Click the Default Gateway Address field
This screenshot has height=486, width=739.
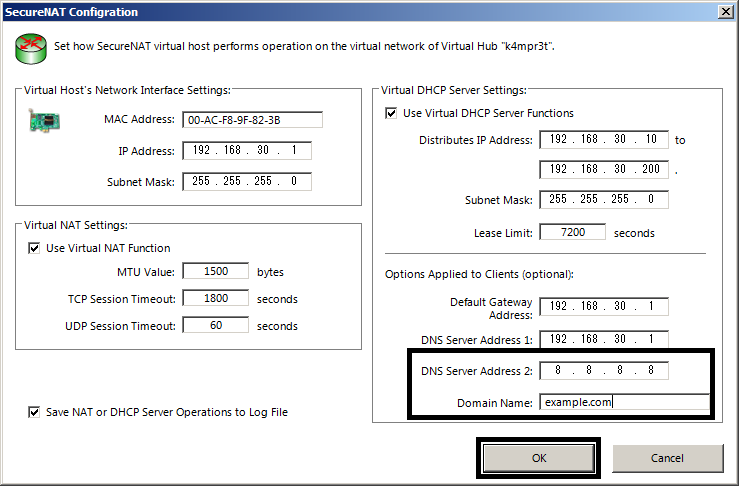(604, 306)
